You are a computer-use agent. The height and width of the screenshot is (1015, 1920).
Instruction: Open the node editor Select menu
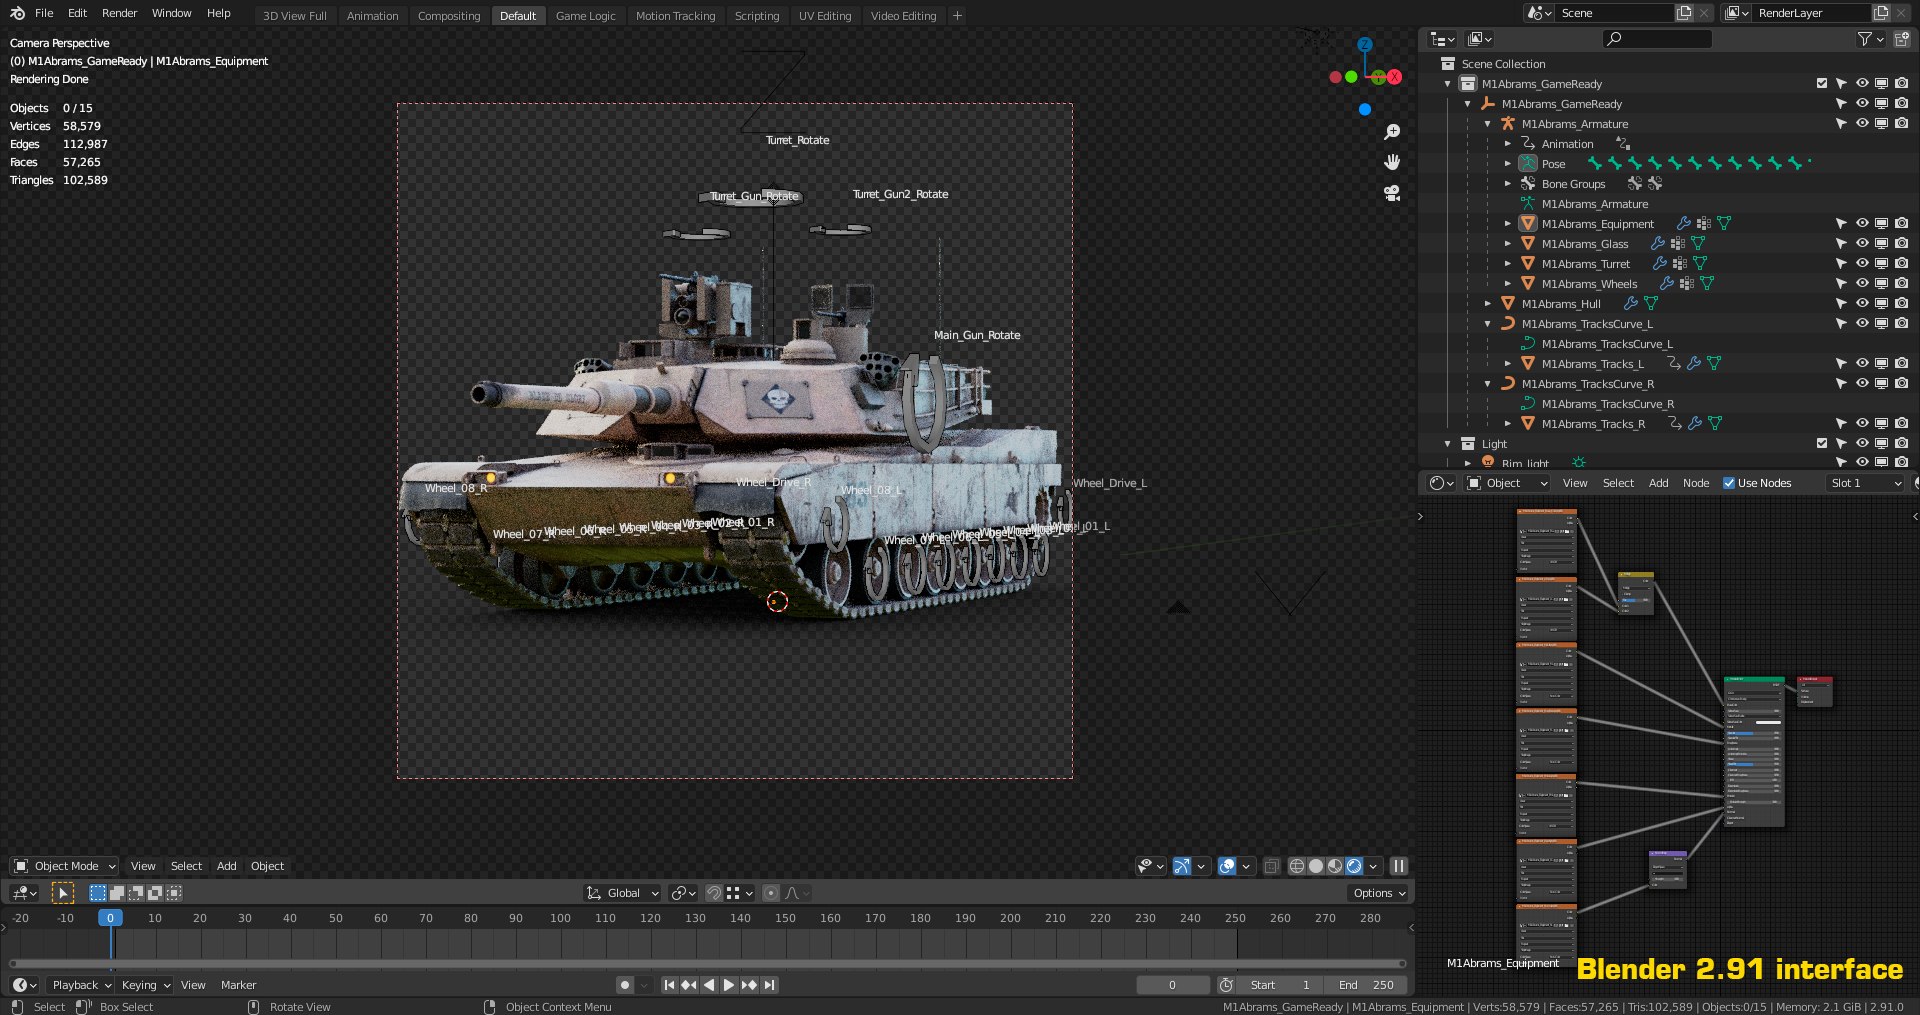pyautogui.click(x=1618, y=483)
